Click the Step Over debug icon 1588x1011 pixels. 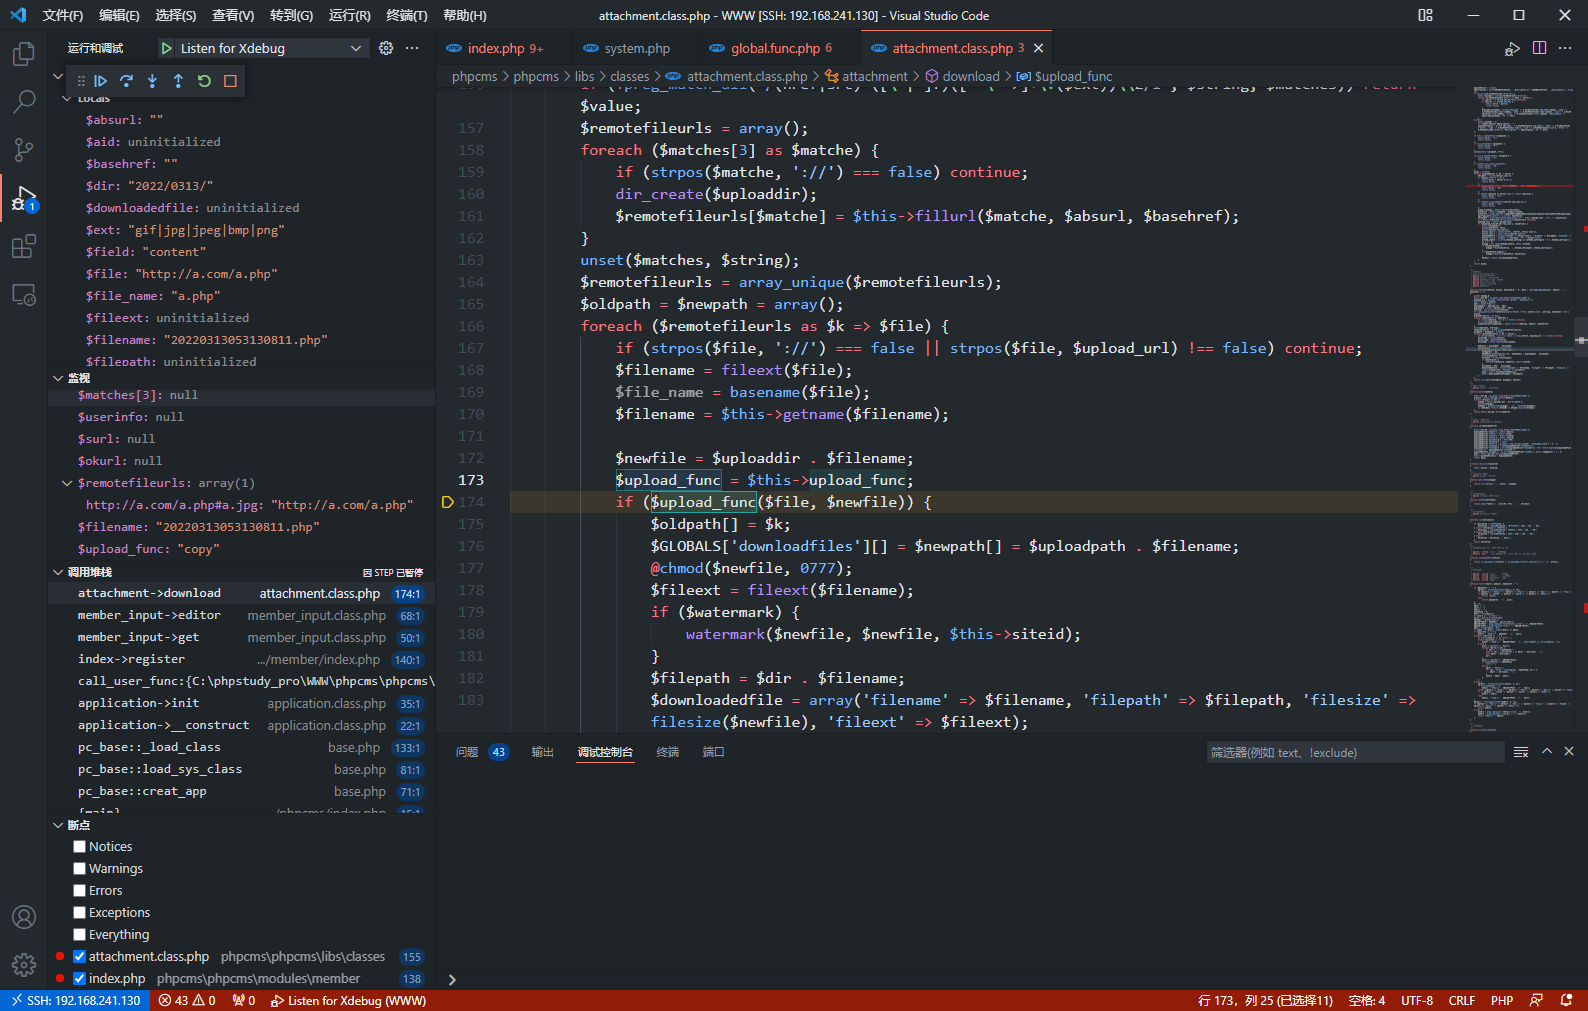click(x=126, y=81)
